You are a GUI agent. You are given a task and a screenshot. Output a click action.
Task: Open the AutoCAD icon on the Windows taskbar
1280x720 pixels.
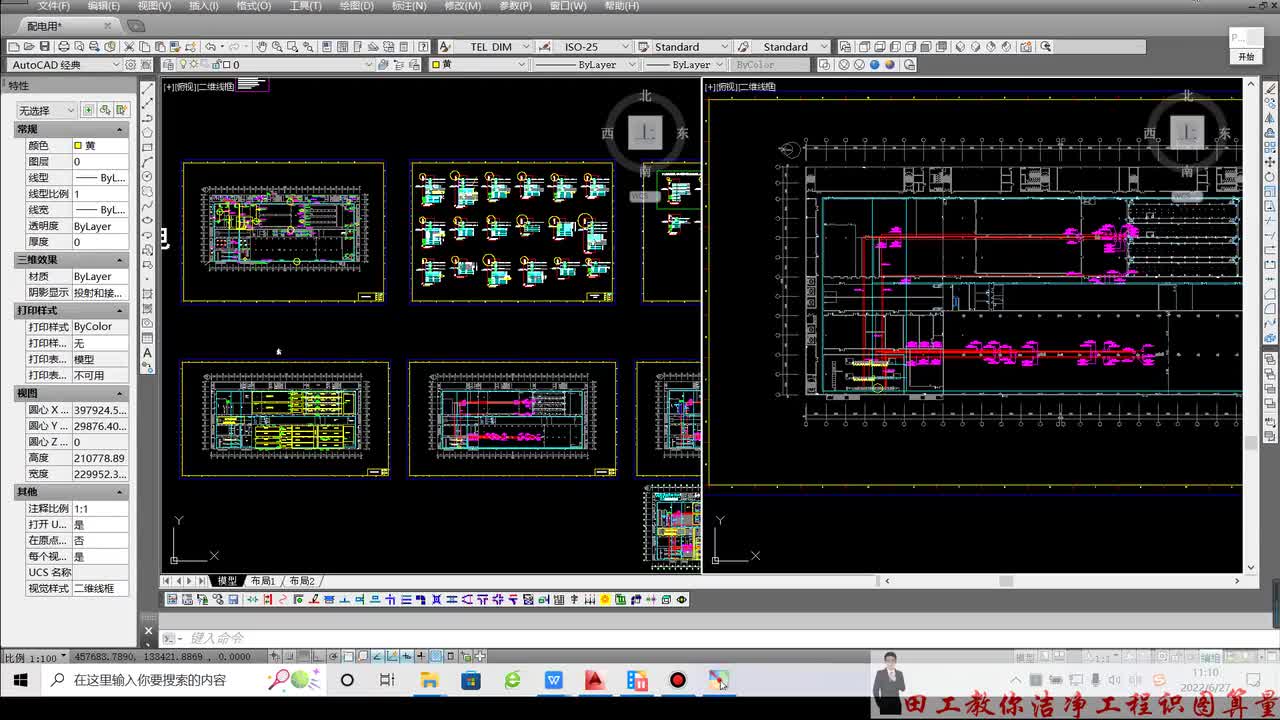click(595, 680)
